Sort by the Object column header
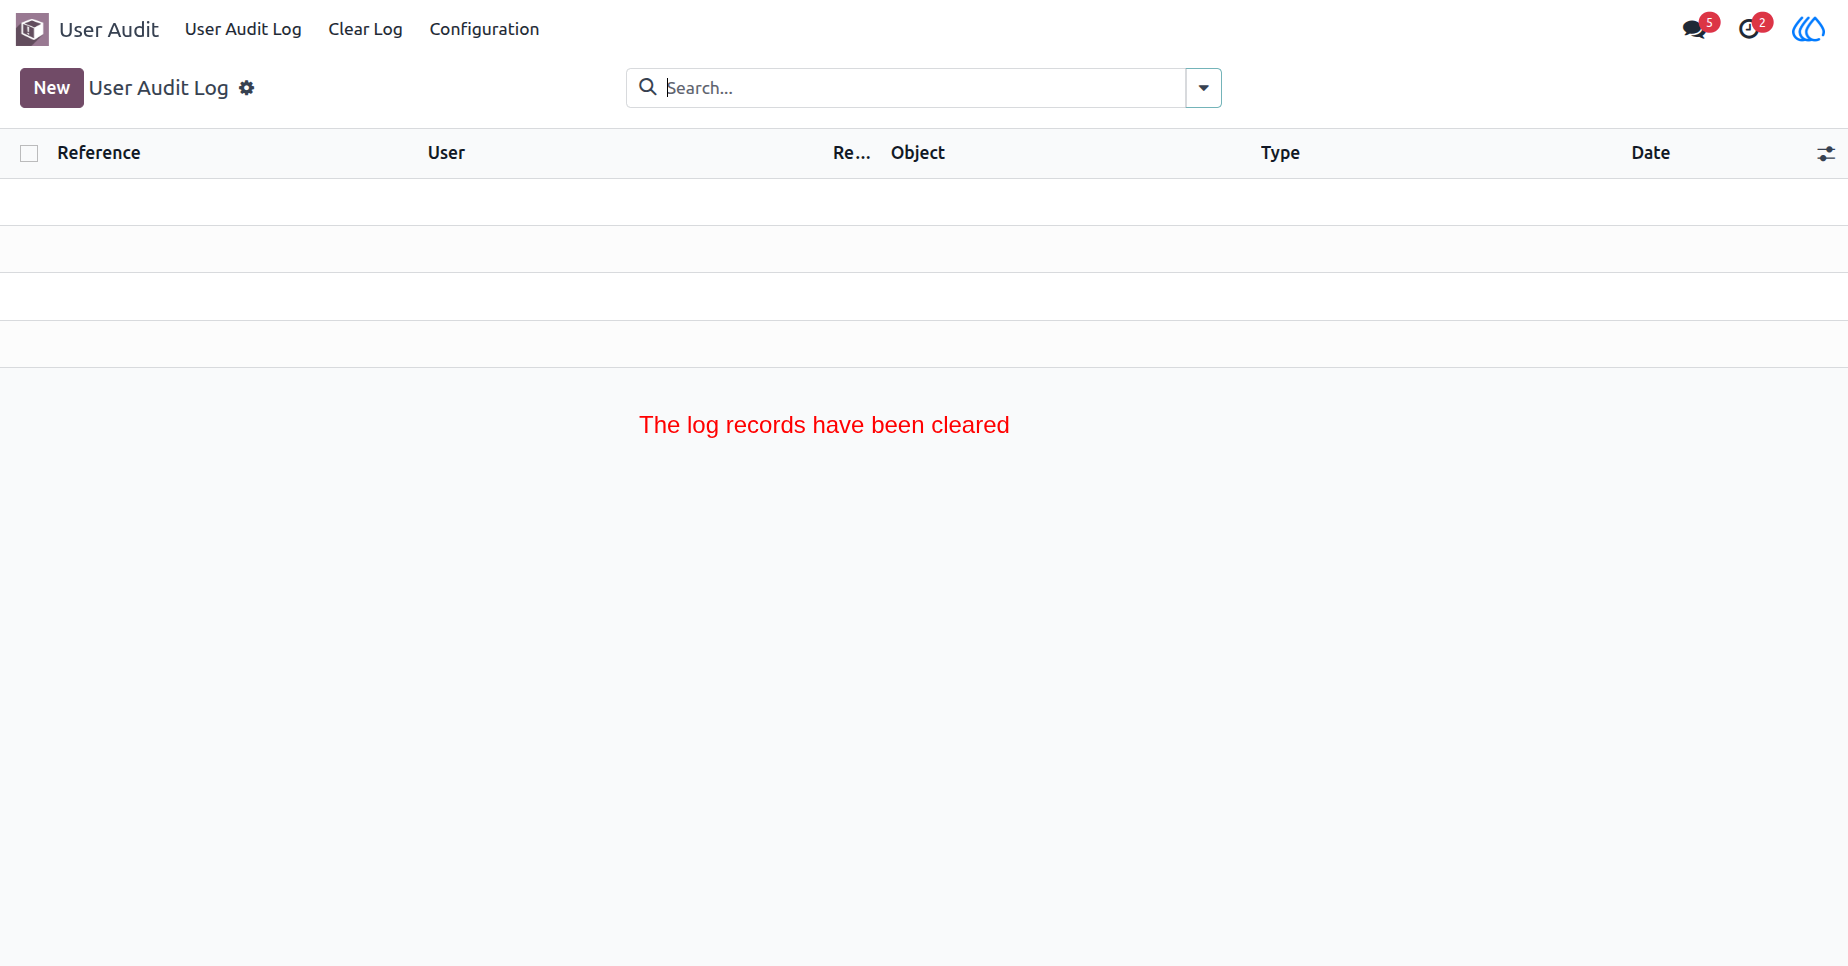This screenshot has height=966, width=1848. [918, 153]
